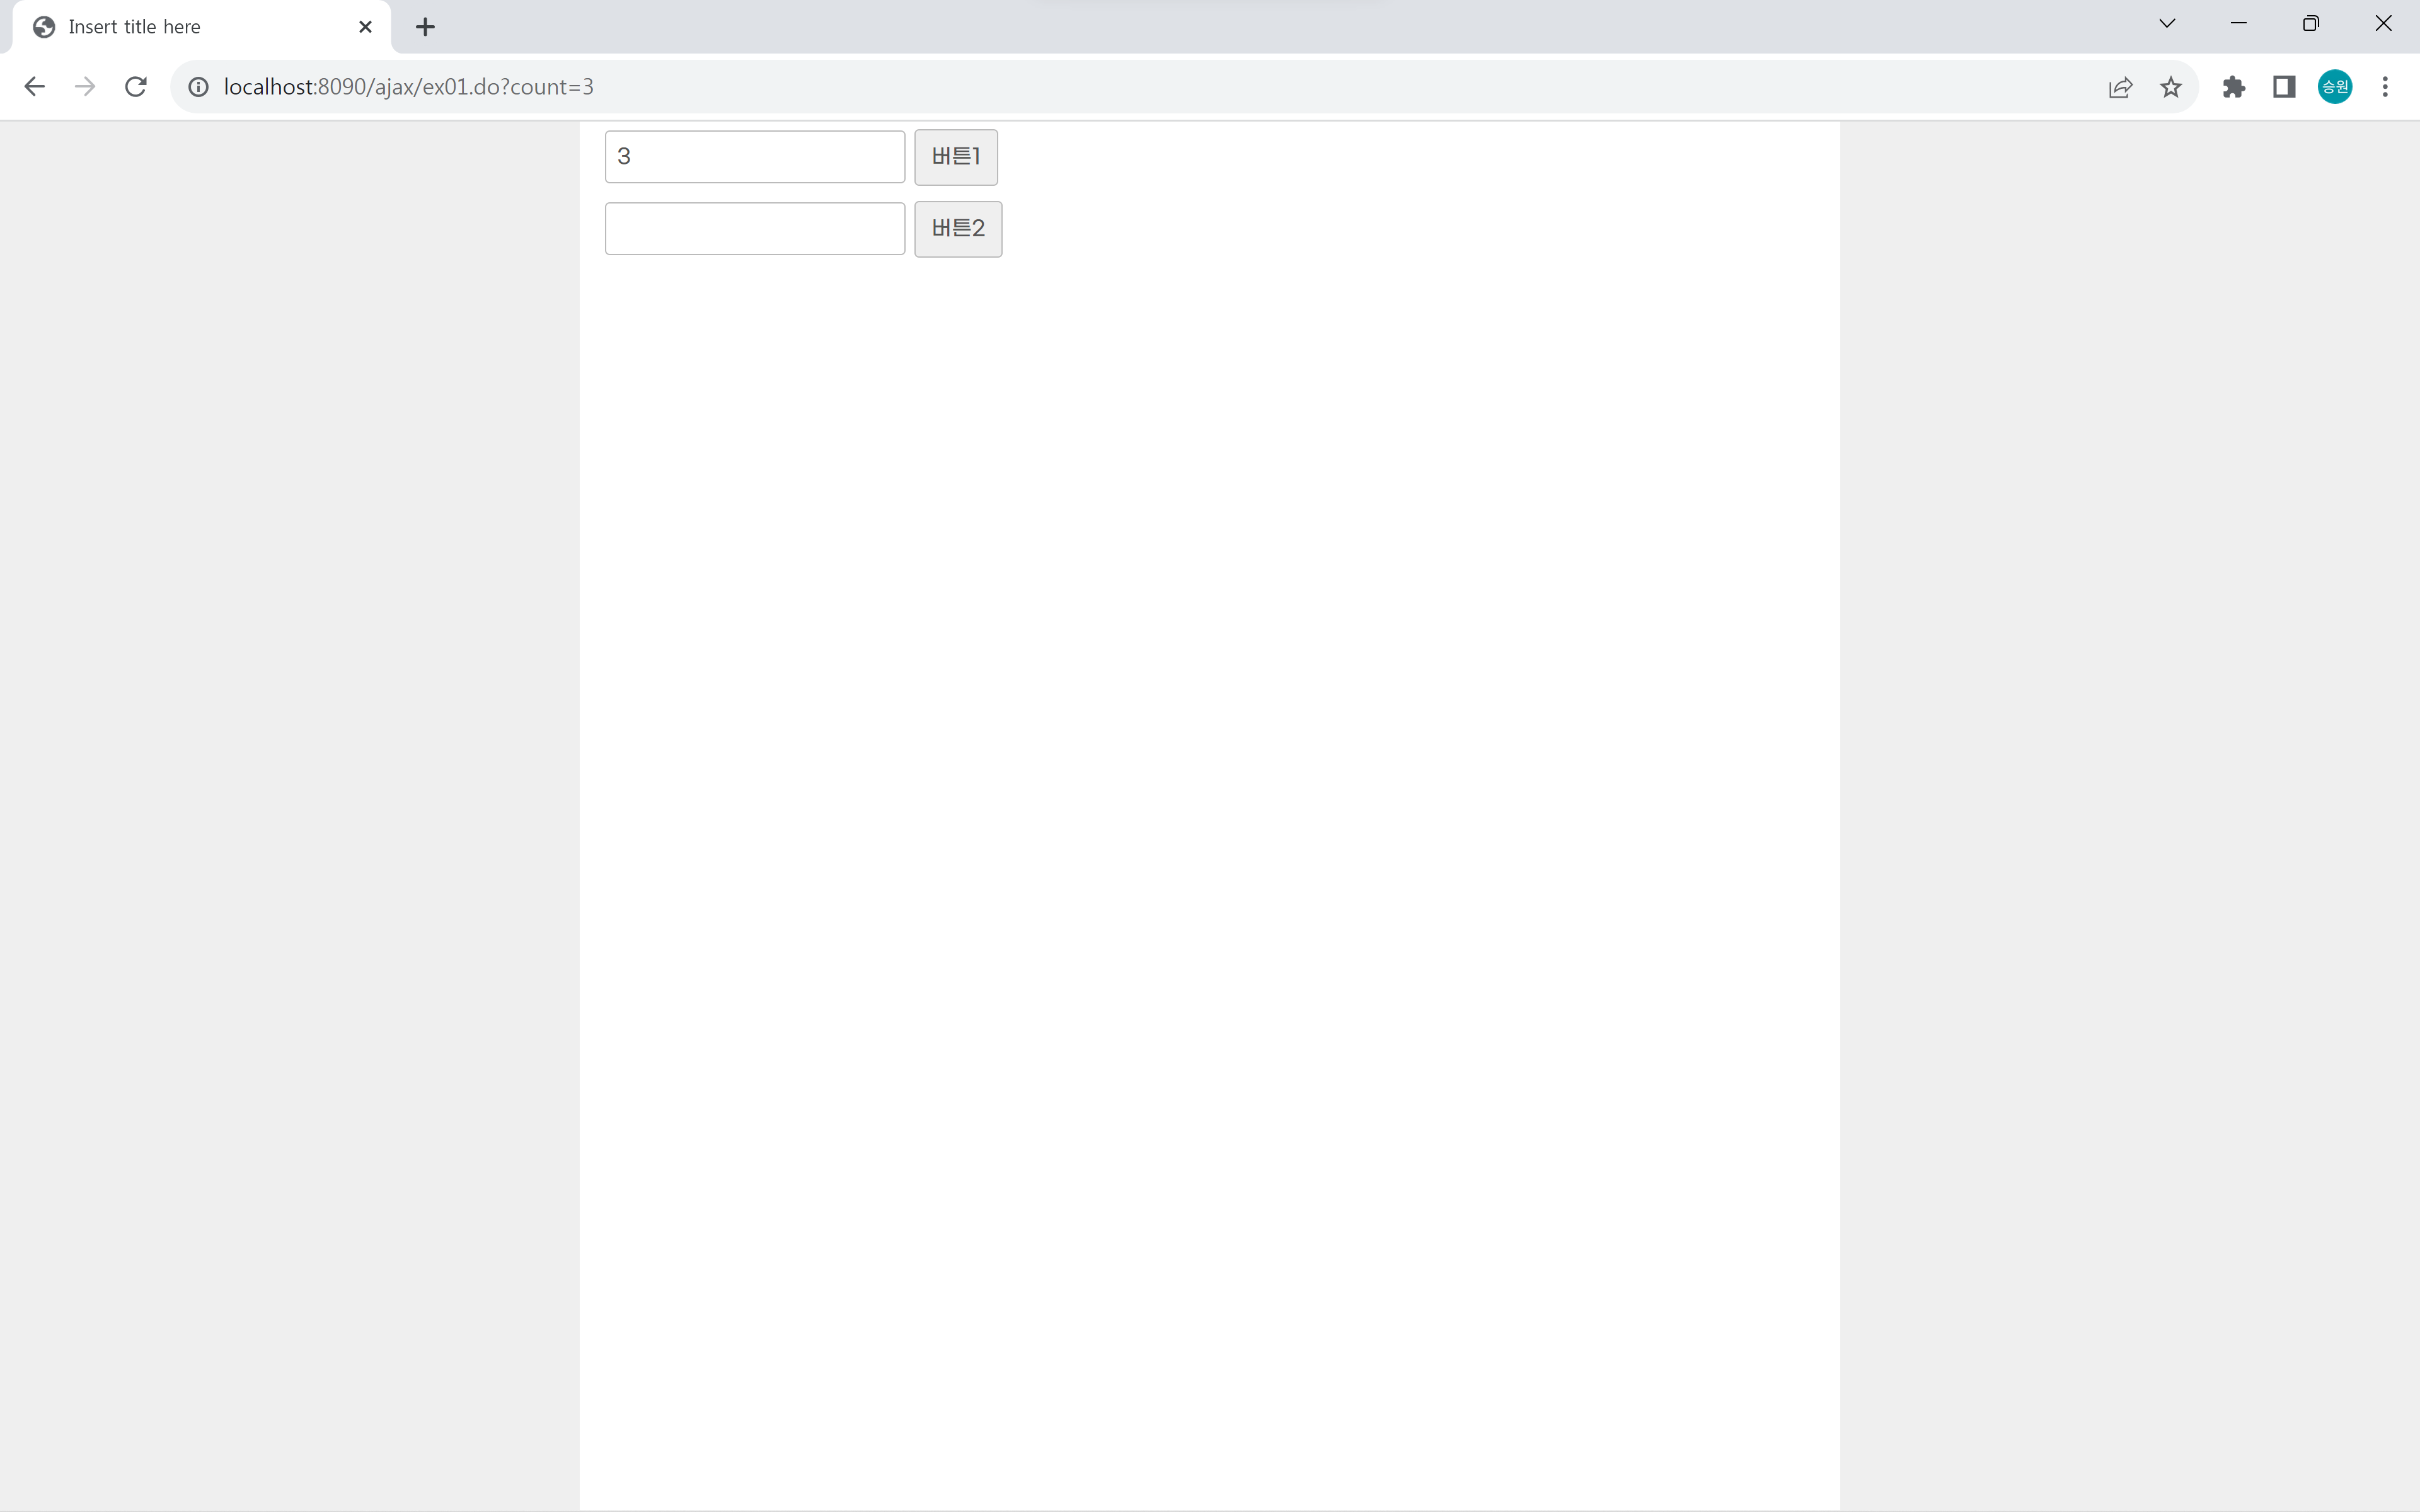The width and height of the screenshot is (2420, 1512).
Task: Restore down the browser window
Action: pos(2310,24)
